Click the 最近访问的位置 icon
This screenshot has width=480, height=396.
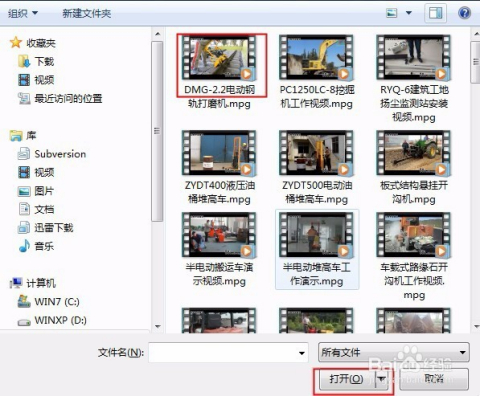(24, 98)
